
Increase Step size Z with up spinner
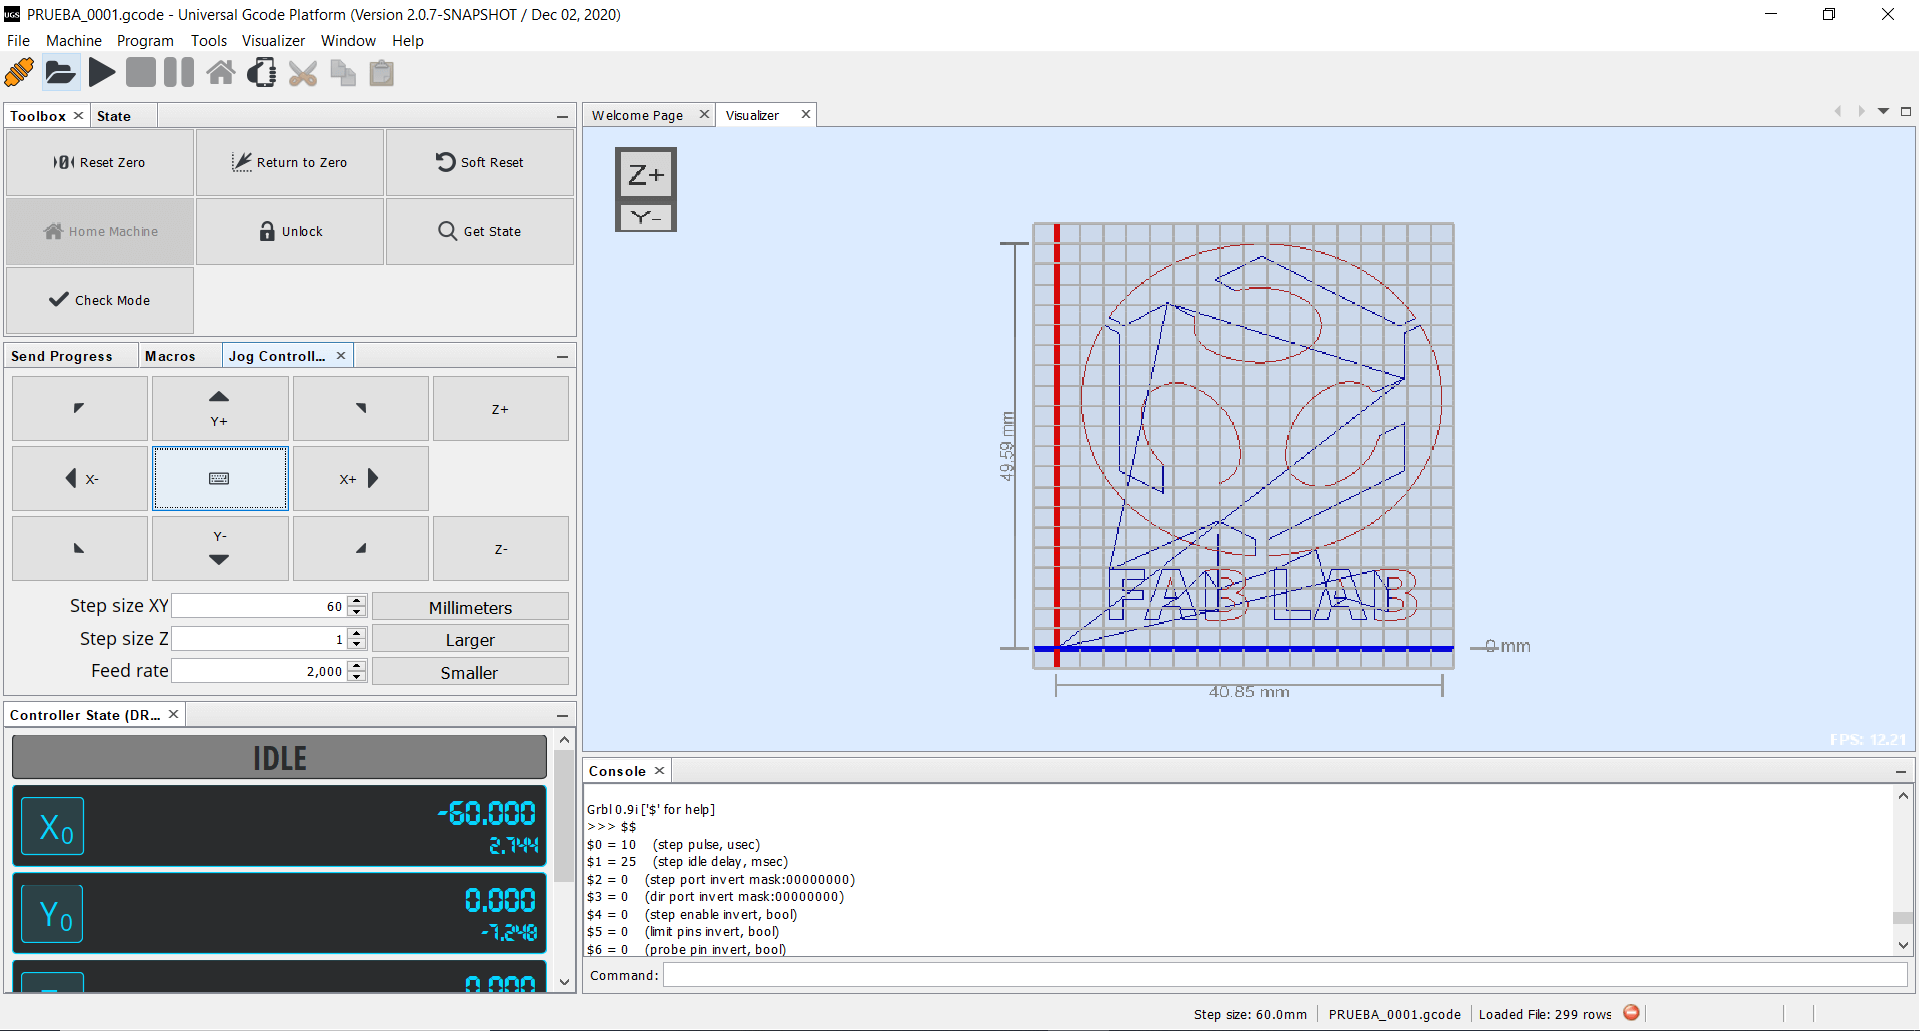[x=357, y=633]
